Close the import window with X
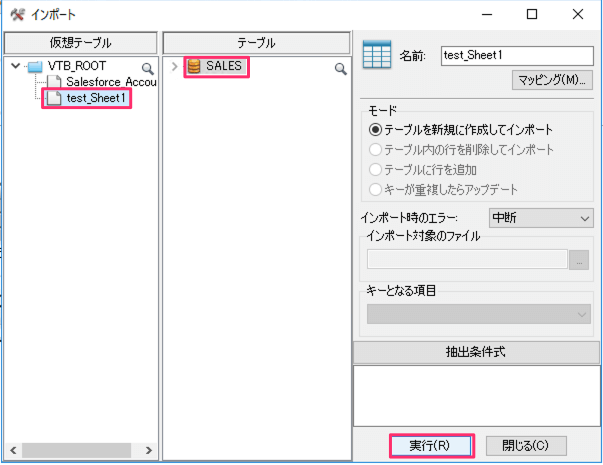 578,15
